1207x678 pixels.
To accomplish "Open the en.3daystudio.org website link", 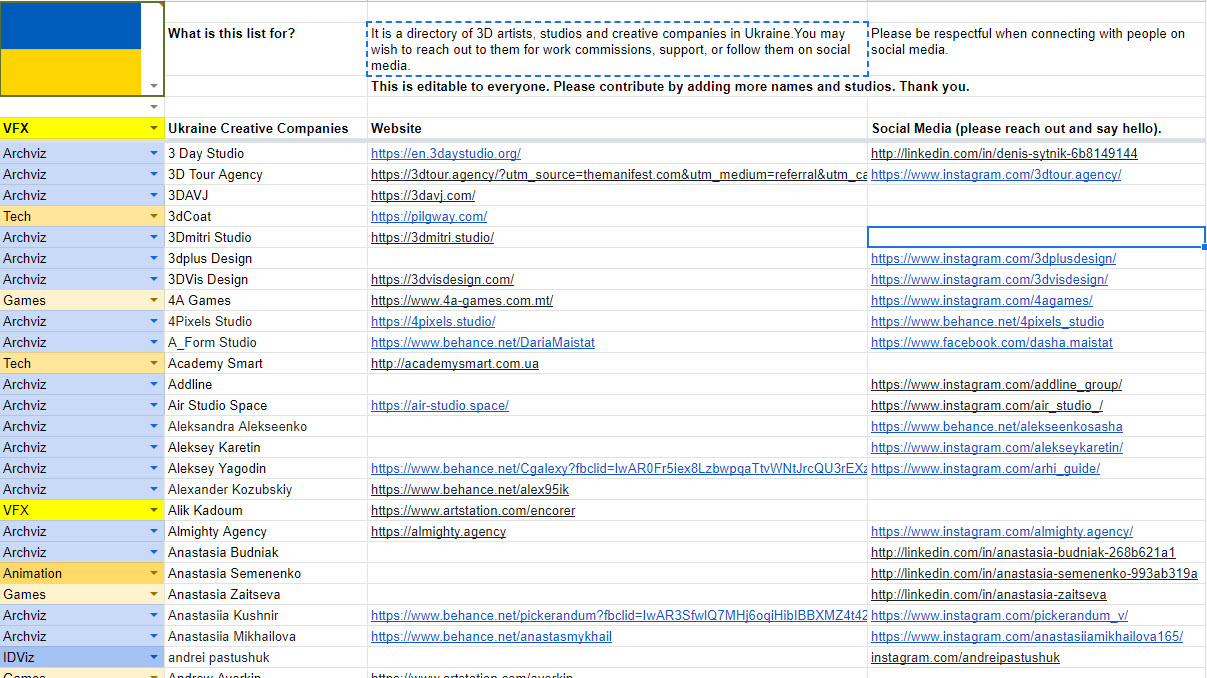I will pyautogui.click(x=446, y=154).
